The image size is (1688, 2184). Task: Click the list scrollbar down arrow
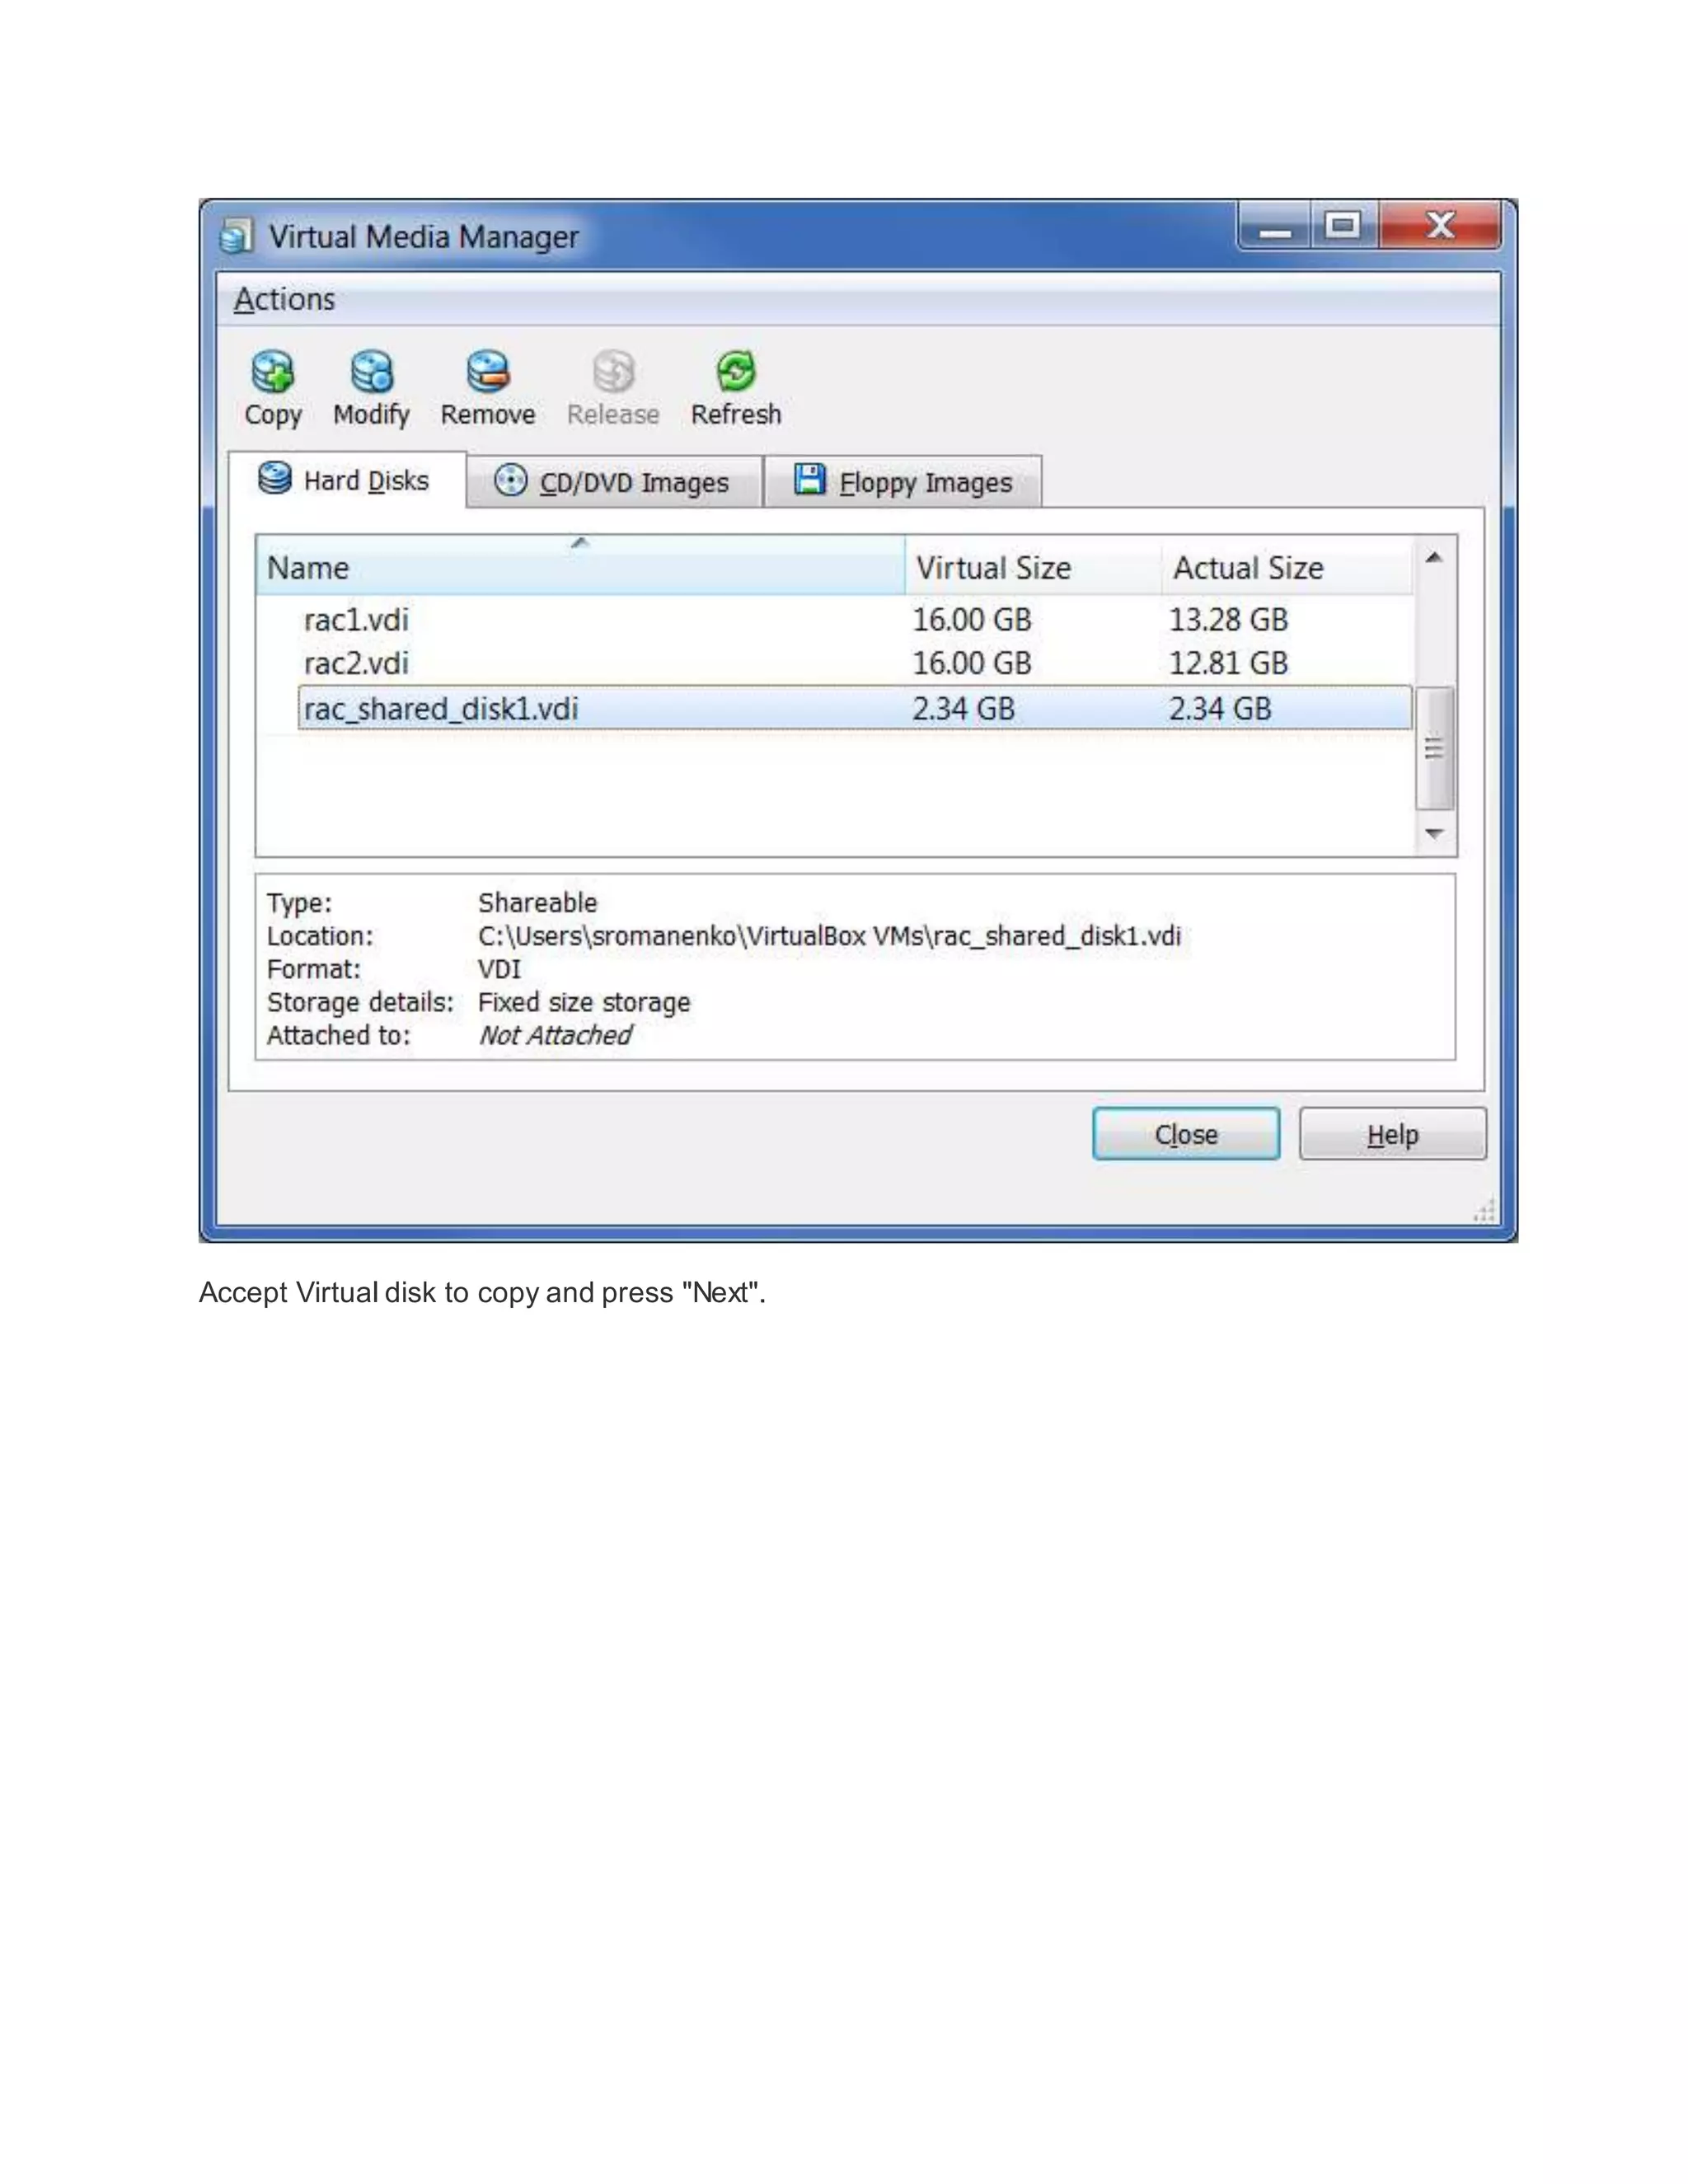[x=1434, y=833]
